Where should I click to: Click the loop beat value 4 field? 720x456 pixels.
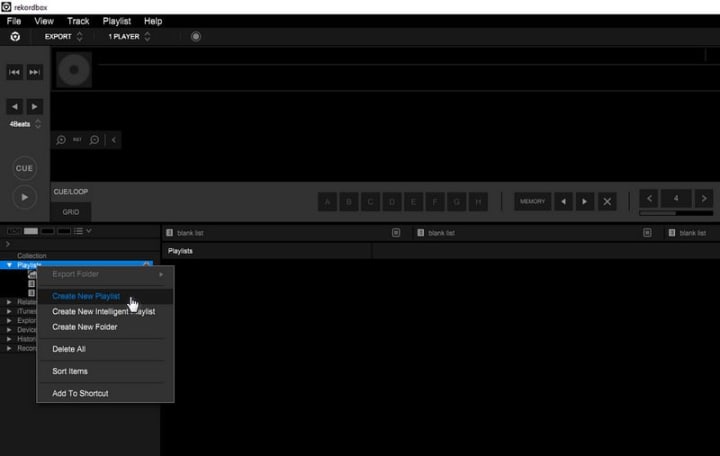676,198
